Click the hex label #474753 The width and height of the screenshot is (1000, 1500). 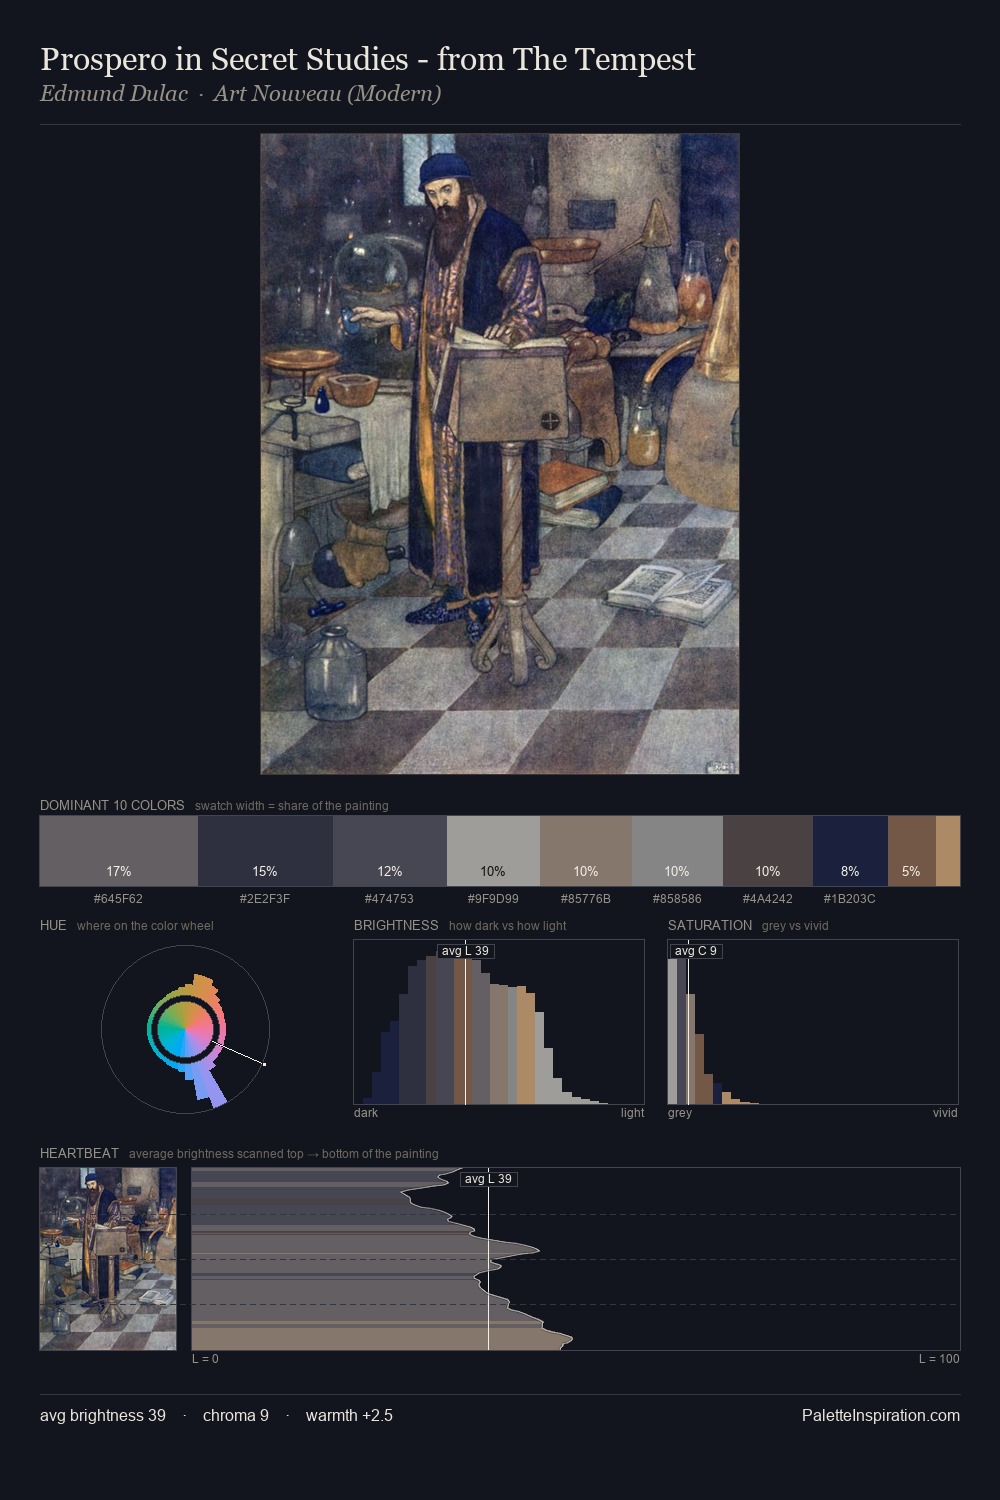click(389, 899)
